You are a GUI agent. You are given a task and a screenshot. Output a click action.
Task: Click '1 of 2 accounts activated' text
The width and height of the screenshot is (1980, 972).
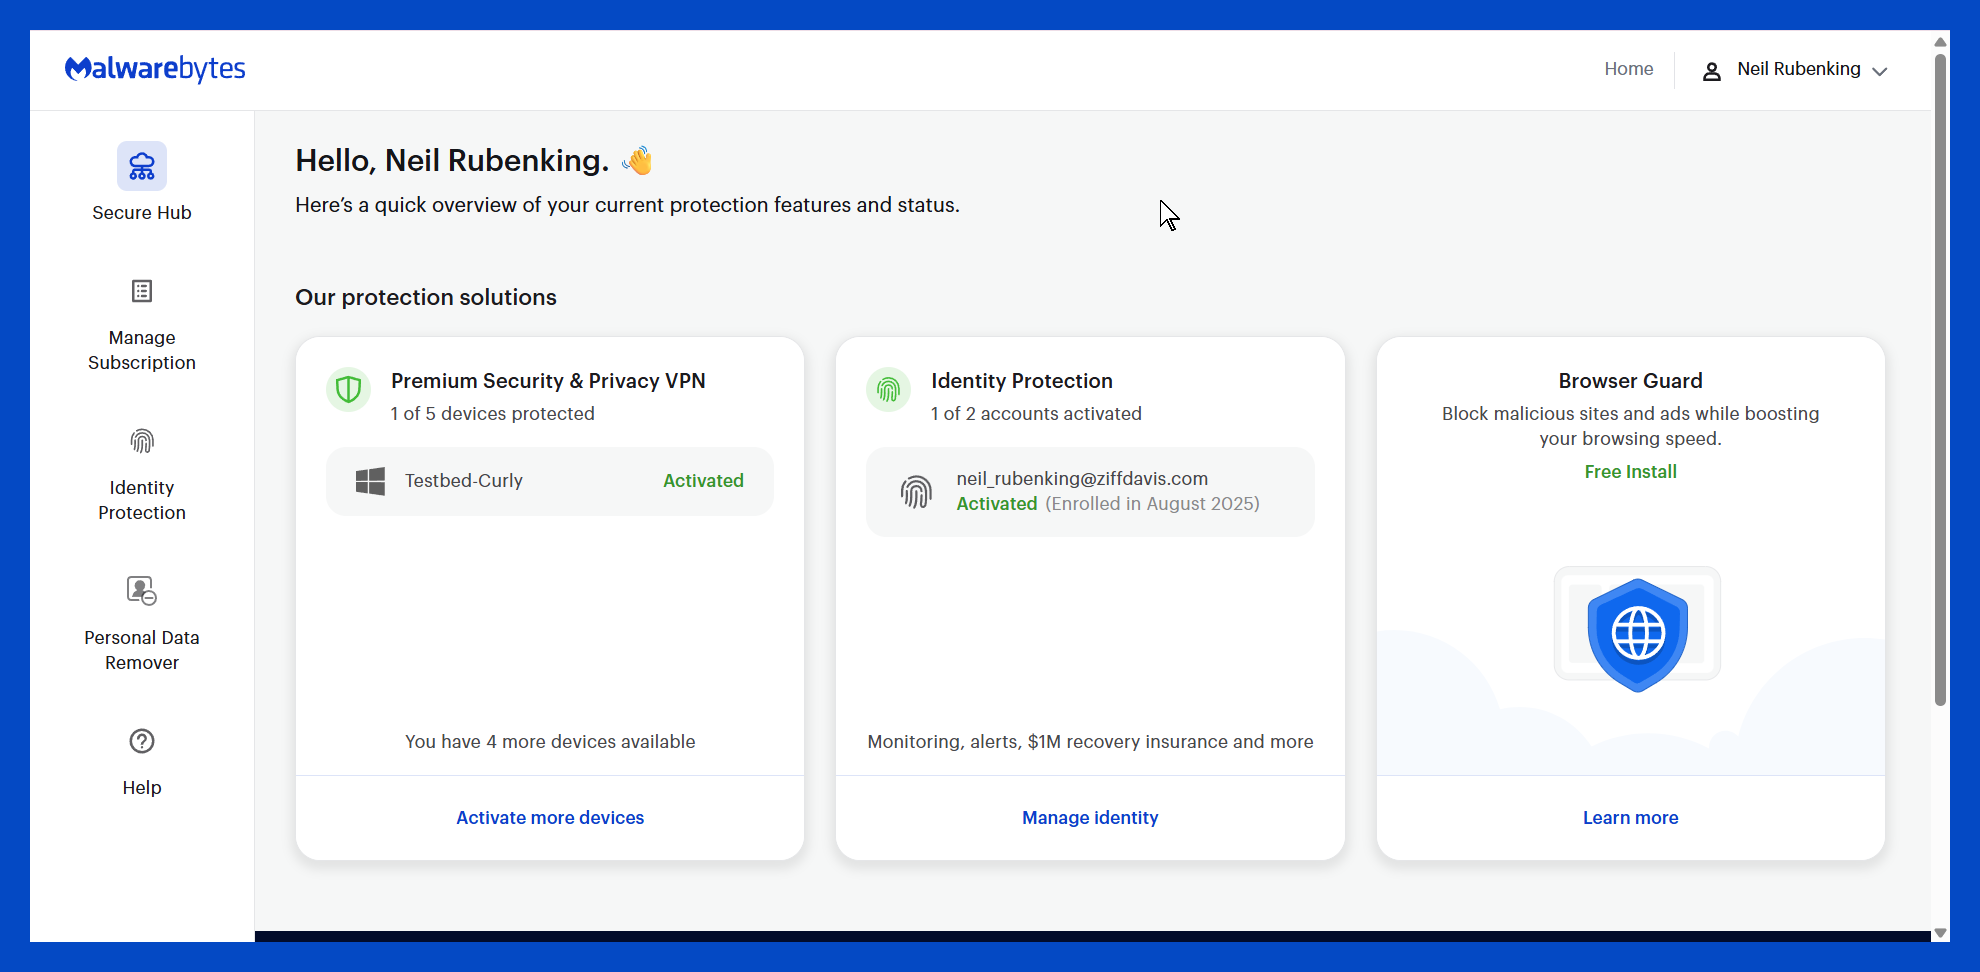[1036, 414]
